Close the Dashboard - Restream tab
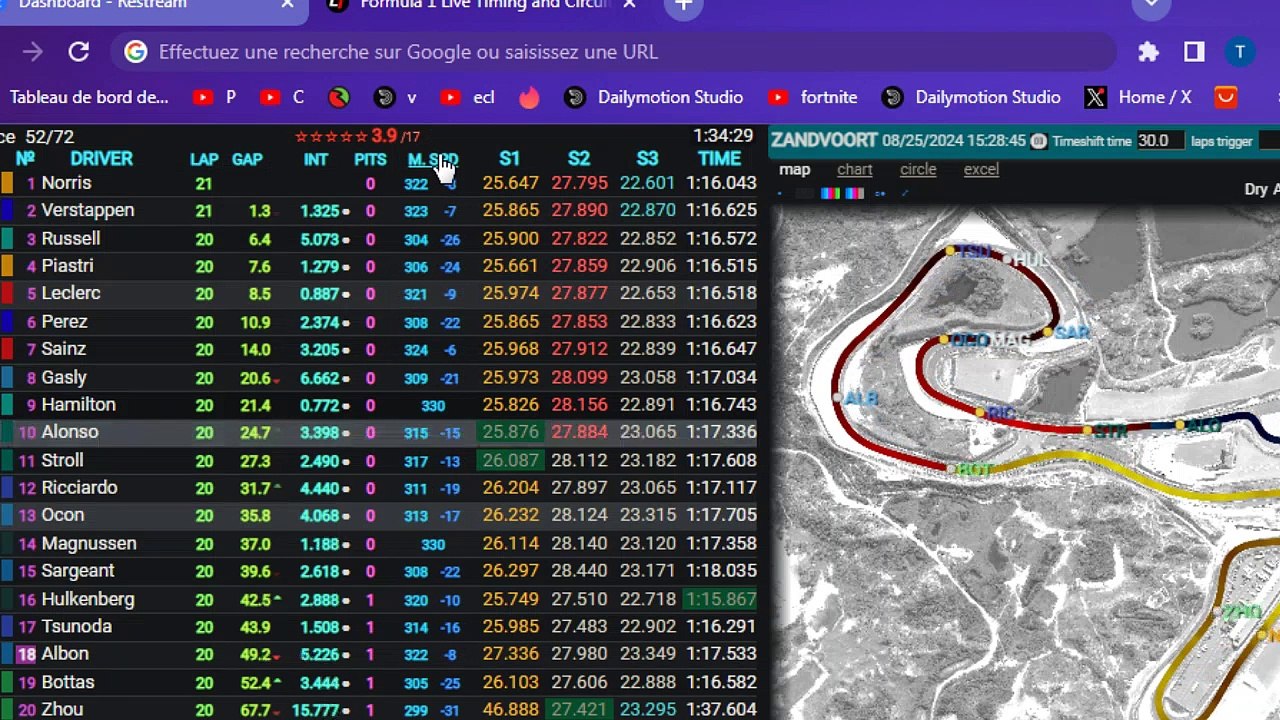This screenshot has width=1280, height=720. [x=287, y=5]
